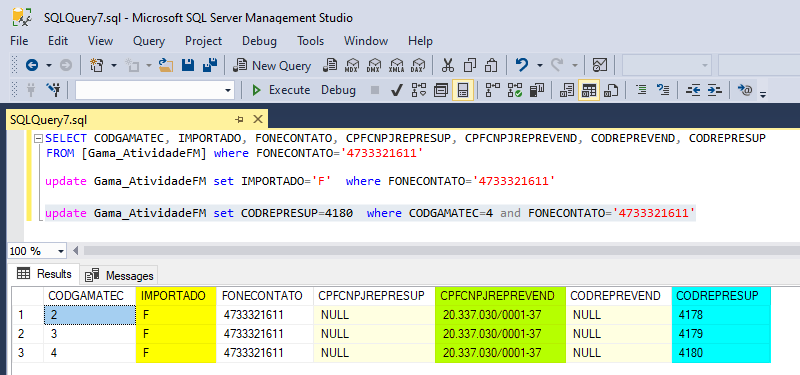
Task: Open the Activity Monitor icon
Action: pos(599,65)
